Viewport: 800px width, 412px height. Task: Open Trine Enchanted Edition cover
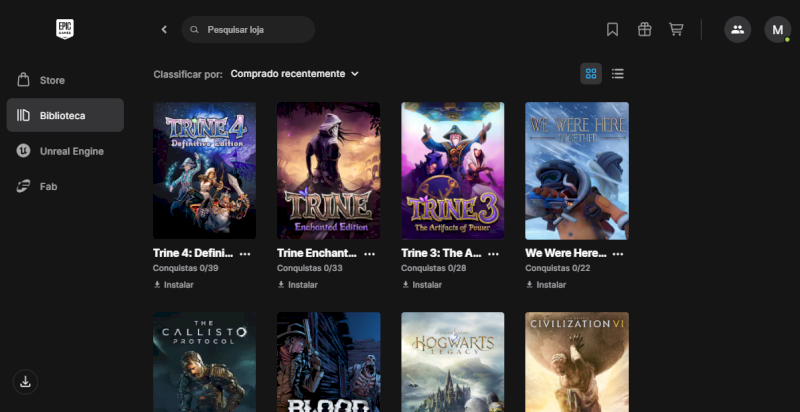tap(329, 171)
